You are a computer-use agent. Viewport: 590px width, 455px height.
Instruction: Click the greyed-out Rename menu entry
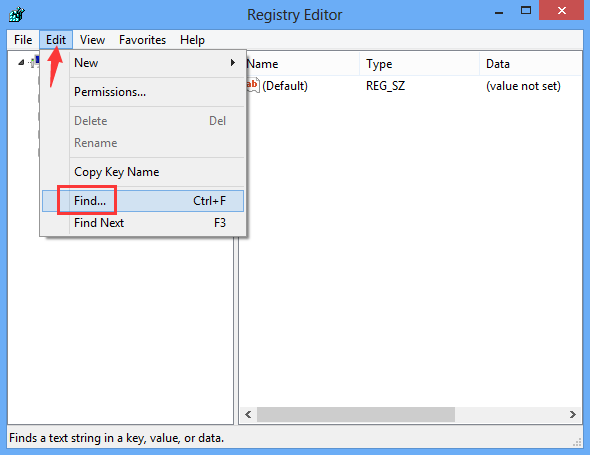(143, 143)
